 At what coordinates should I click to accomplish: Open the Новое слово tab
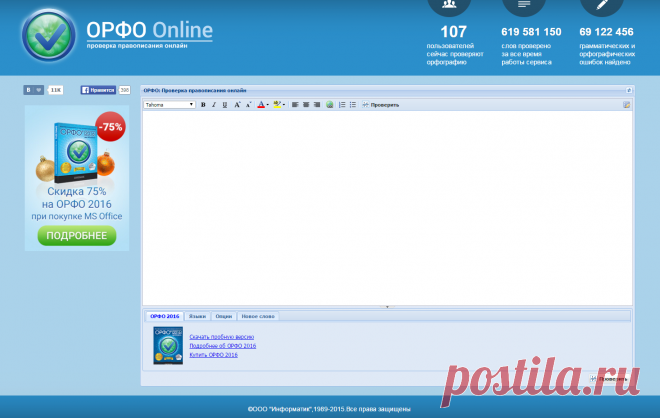coord(257,316)
